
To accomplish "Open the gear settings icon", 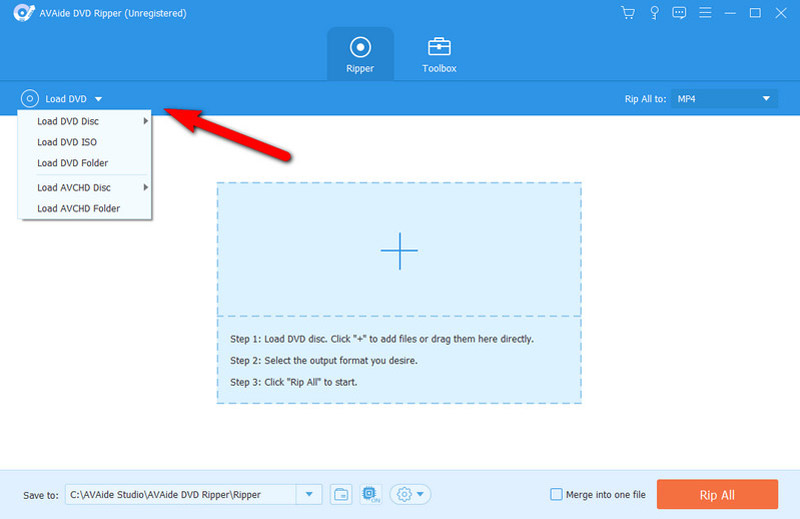I will click(404, 495).
